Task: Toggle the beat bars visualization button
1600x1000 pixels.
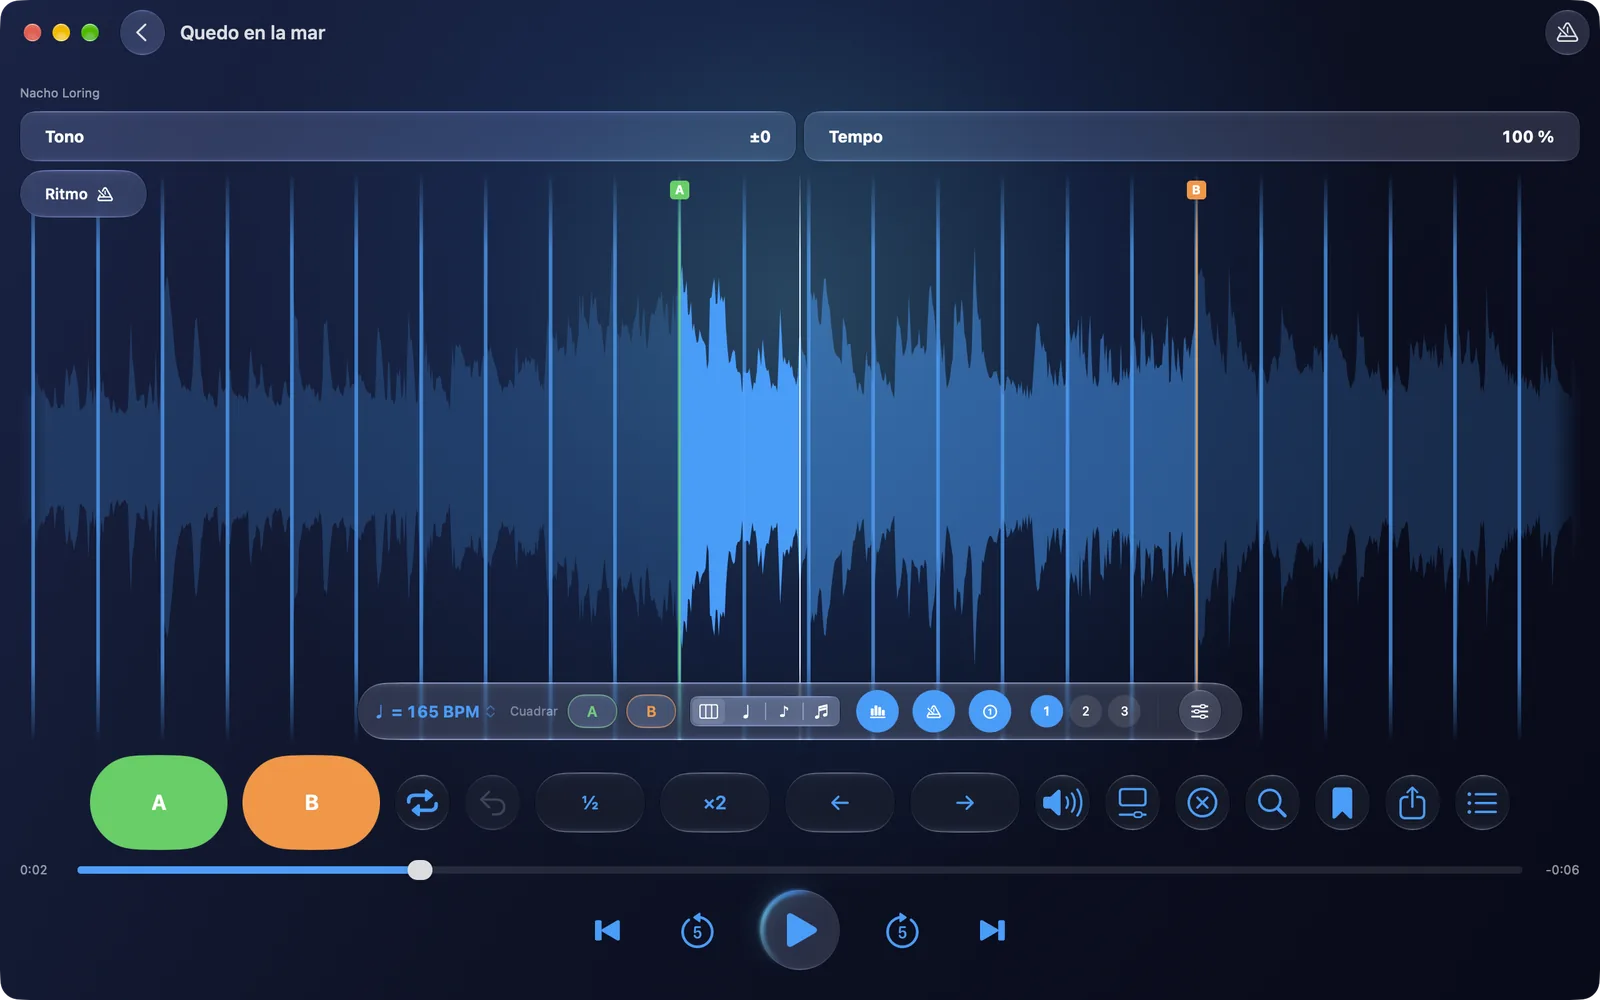Action: coord(878,712)
